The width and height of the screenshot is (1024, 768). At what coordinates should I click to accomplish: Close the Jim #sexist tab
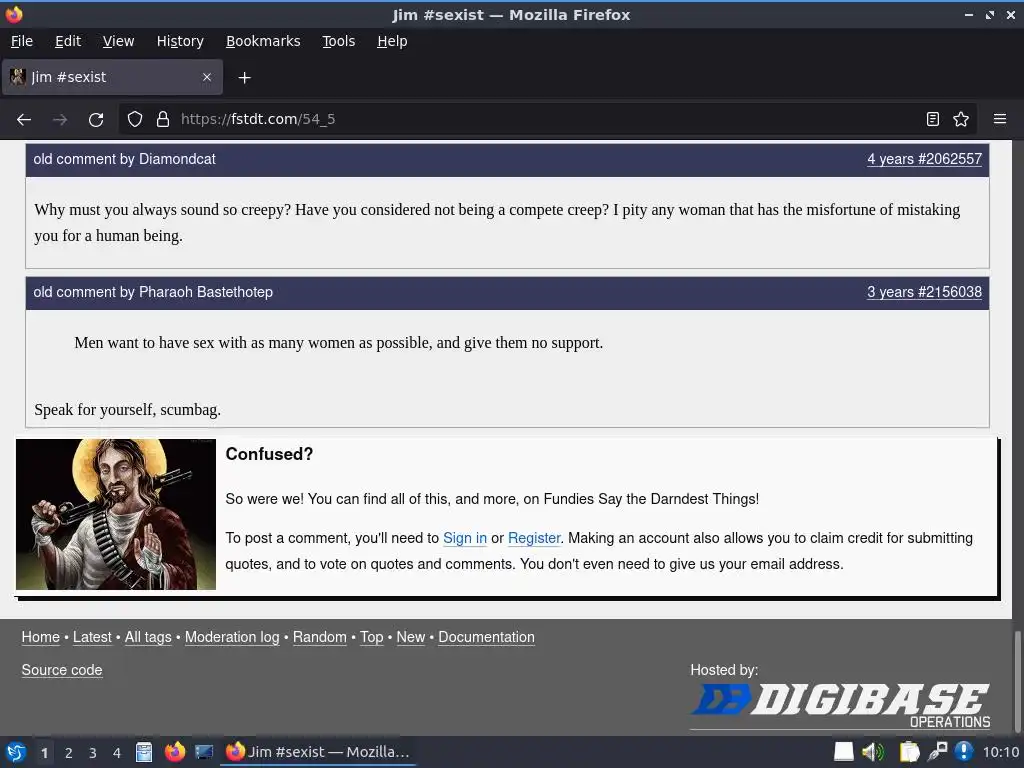(x=207, y=77)
